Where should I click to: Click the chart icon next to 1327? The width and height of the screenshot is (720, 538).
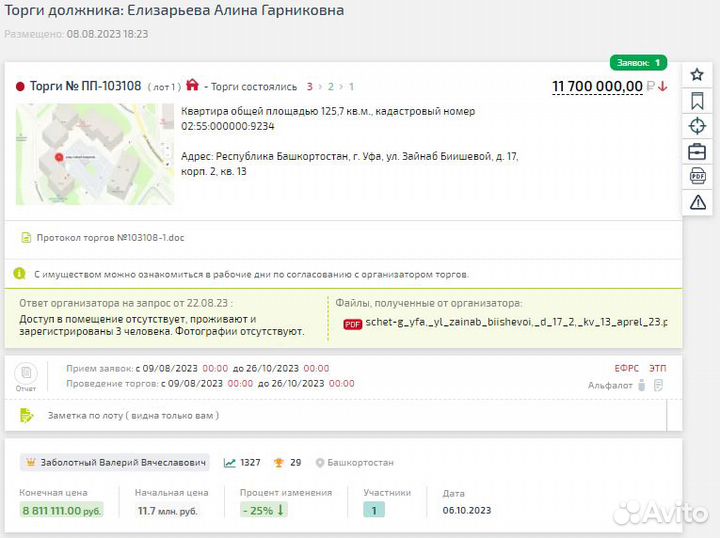tap(230, 463)
